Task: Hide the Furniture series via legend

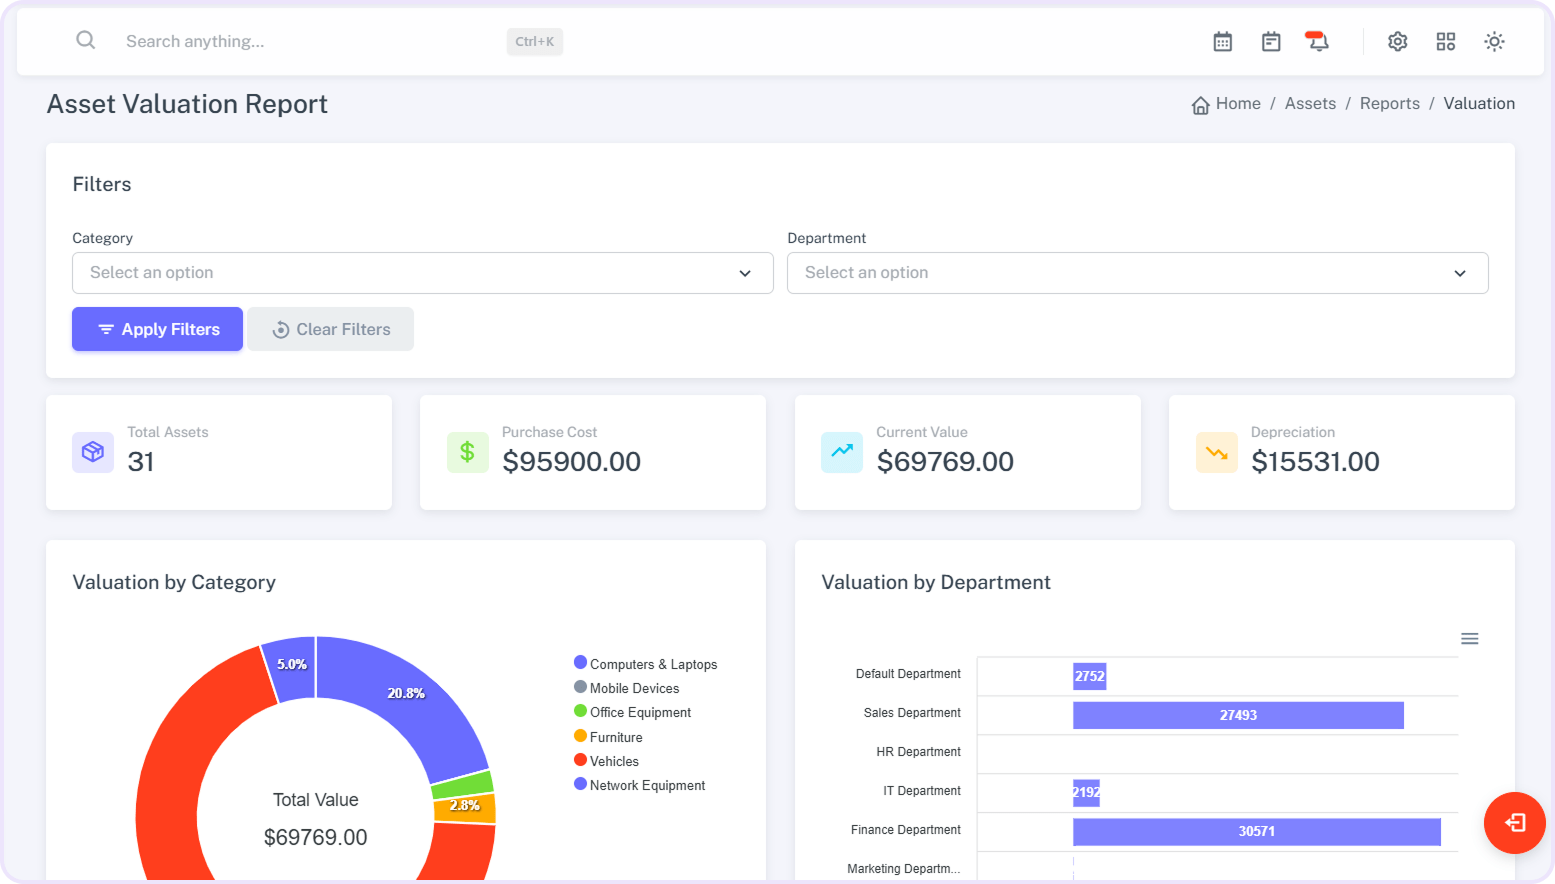Action: click(x=615, y=737)
